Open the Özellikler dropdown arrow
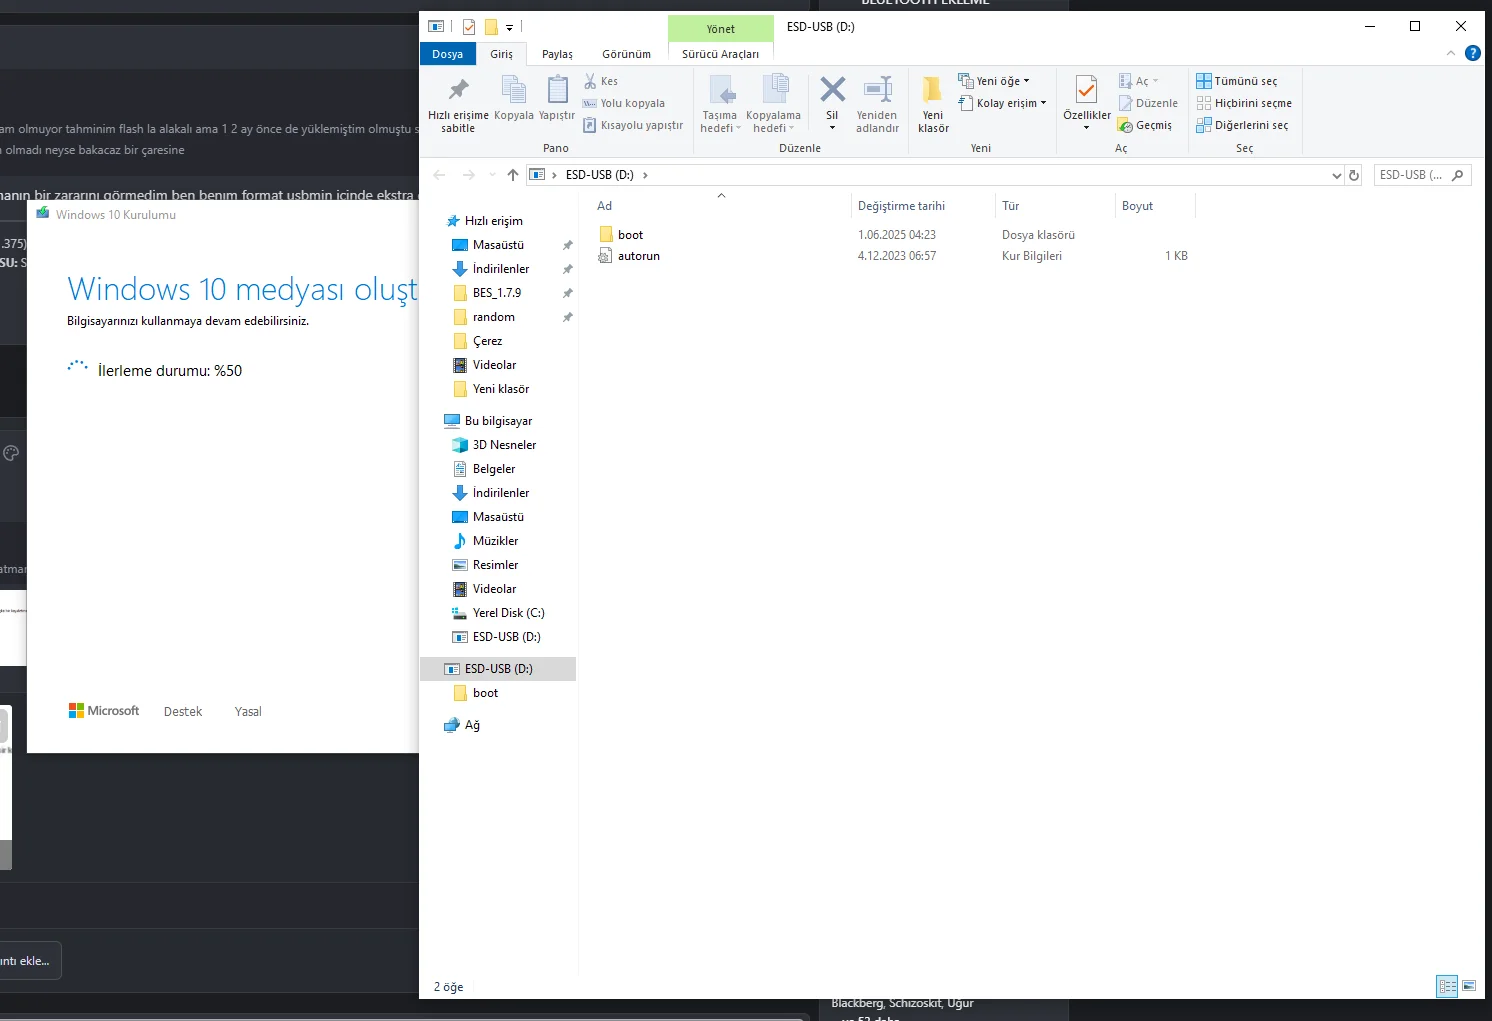 pos(1086,128)
